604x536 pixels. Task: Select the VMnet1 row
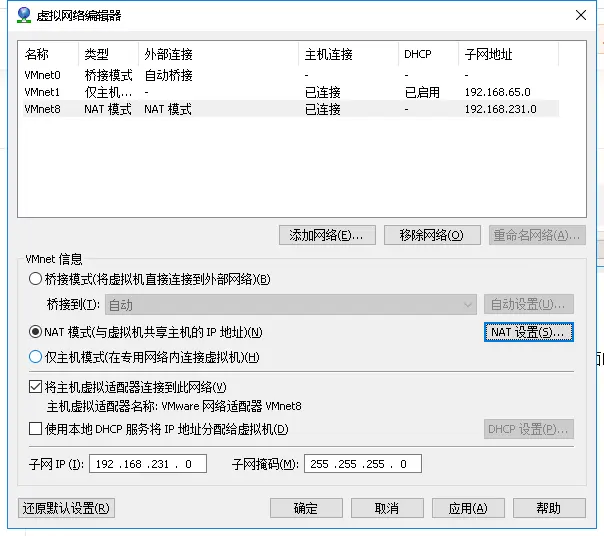(291, 92)
